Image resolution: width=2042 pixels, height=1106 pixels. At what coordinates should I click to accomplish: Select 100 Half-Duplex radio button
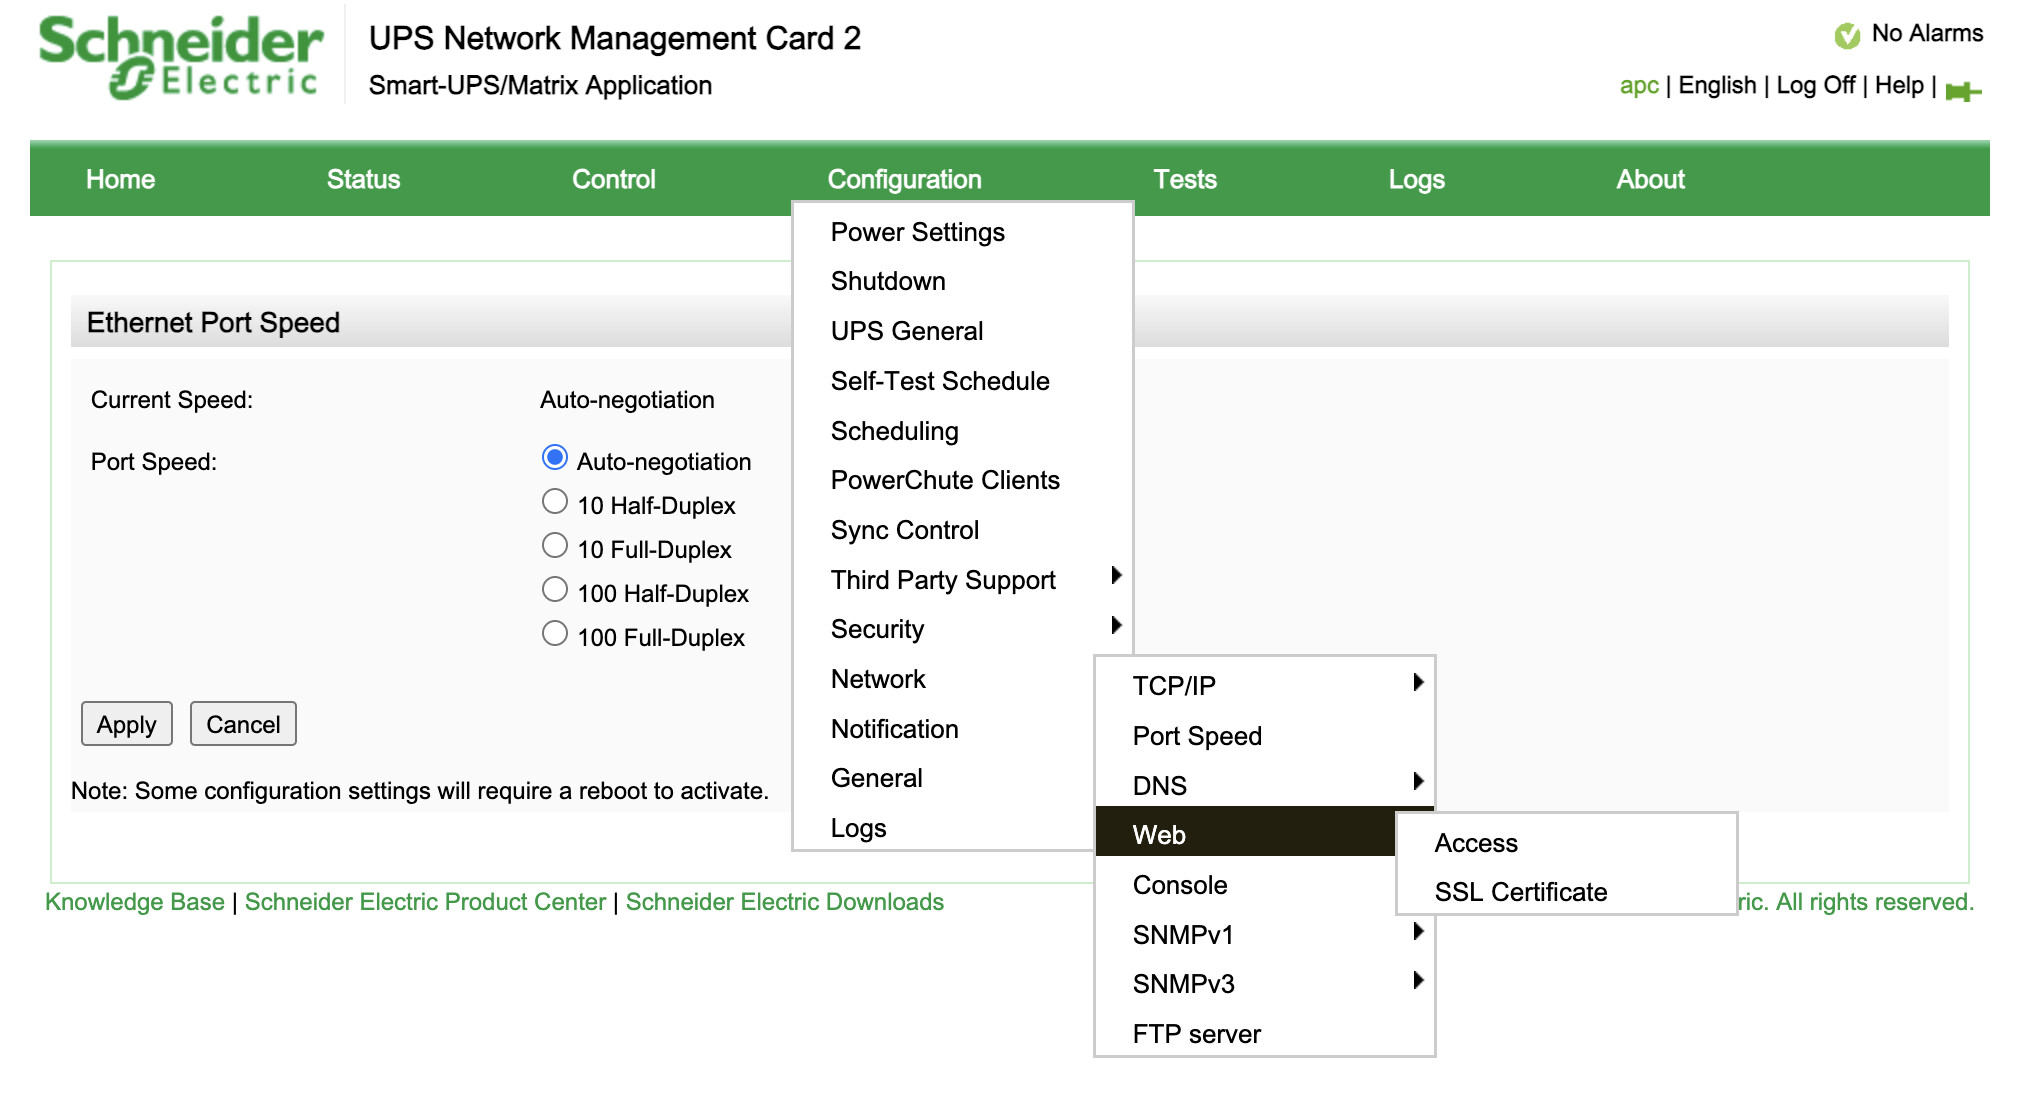[555, 589]
